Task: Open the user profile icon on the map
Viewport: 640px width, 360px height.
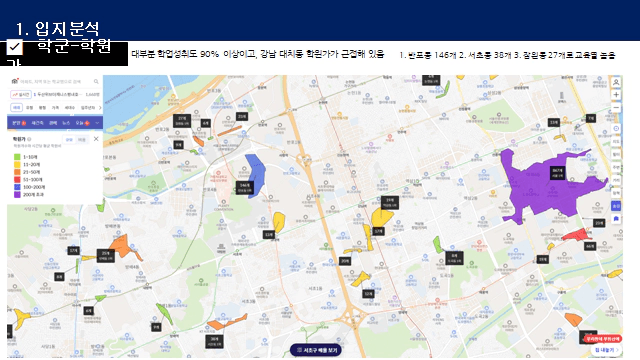Action: click(616, 82)
